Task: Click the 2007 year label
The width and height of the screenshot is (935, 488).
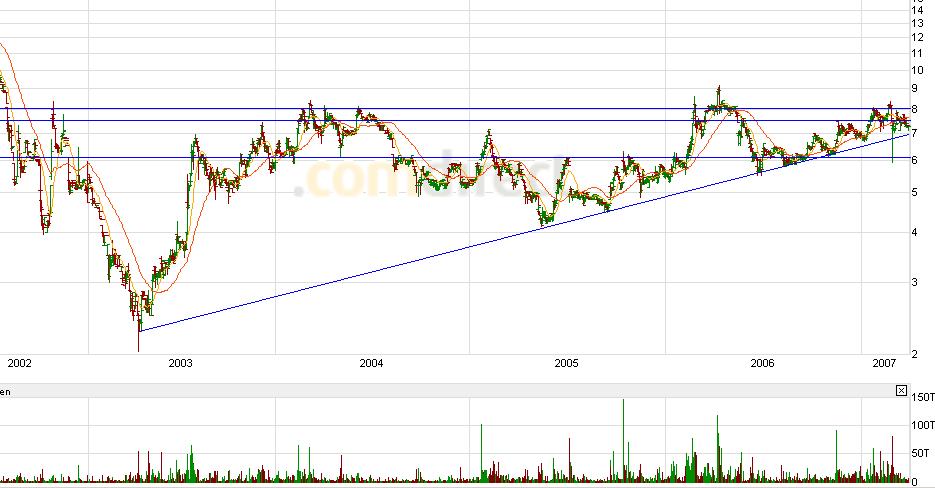Action: 884,363
